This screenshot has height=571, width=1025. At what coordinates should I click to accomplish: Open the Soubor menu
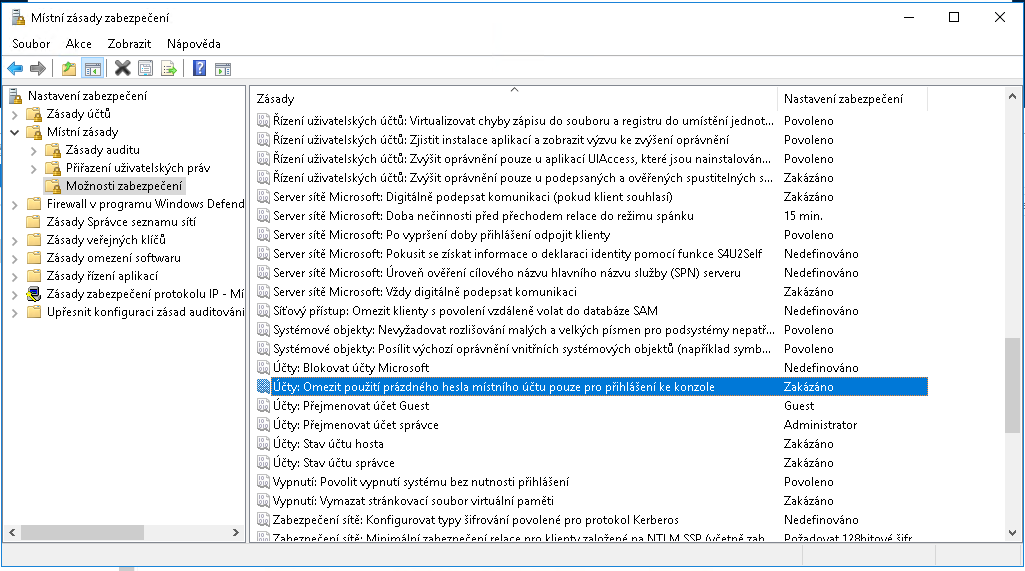[x=31, y=44]
